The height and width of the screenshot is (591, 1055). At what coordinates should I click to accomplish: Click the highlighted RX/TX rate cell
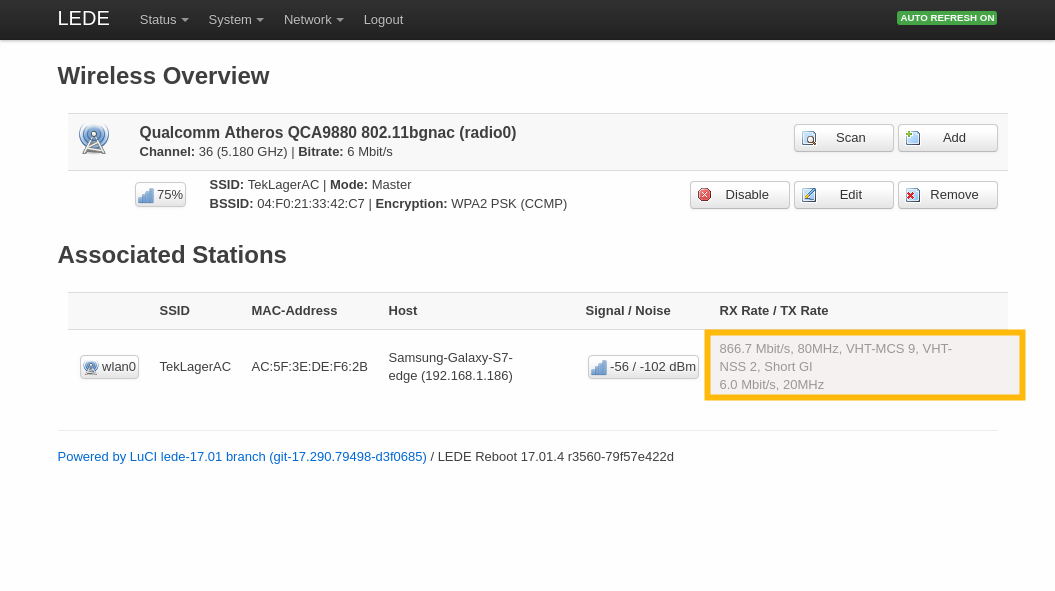(x=864, y=365)
